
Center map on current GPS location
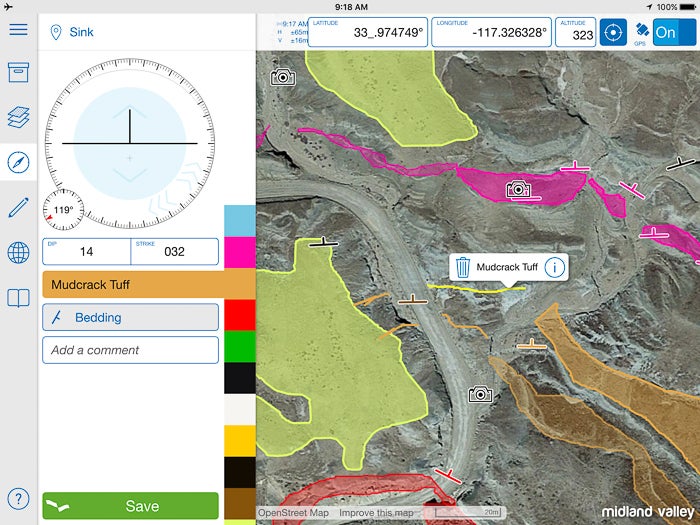pyautogui.click(x=613, y=32)
